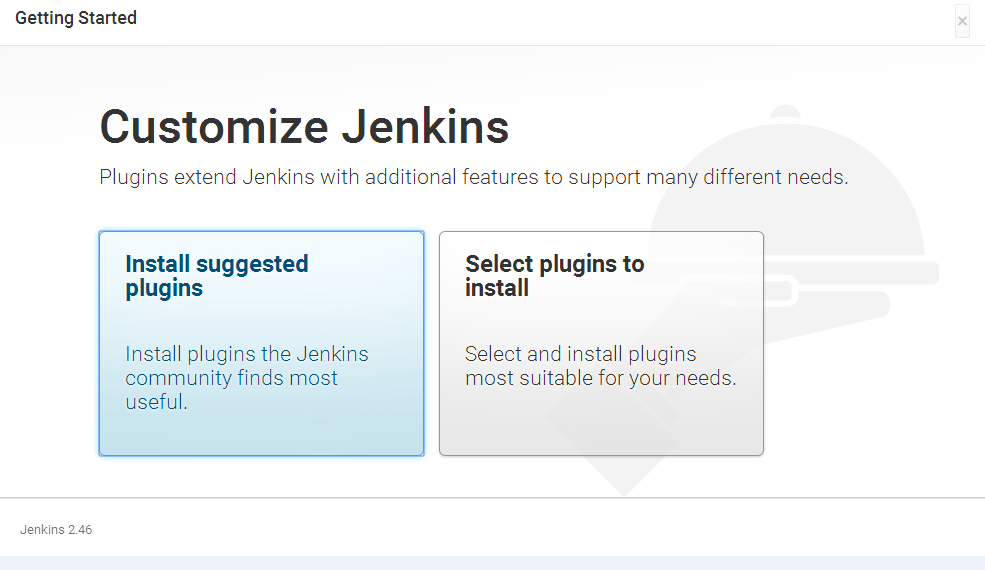Click the watermark diamond tip below the cards
This screenshot has width=985, height=570.
(x=622, y=480)
